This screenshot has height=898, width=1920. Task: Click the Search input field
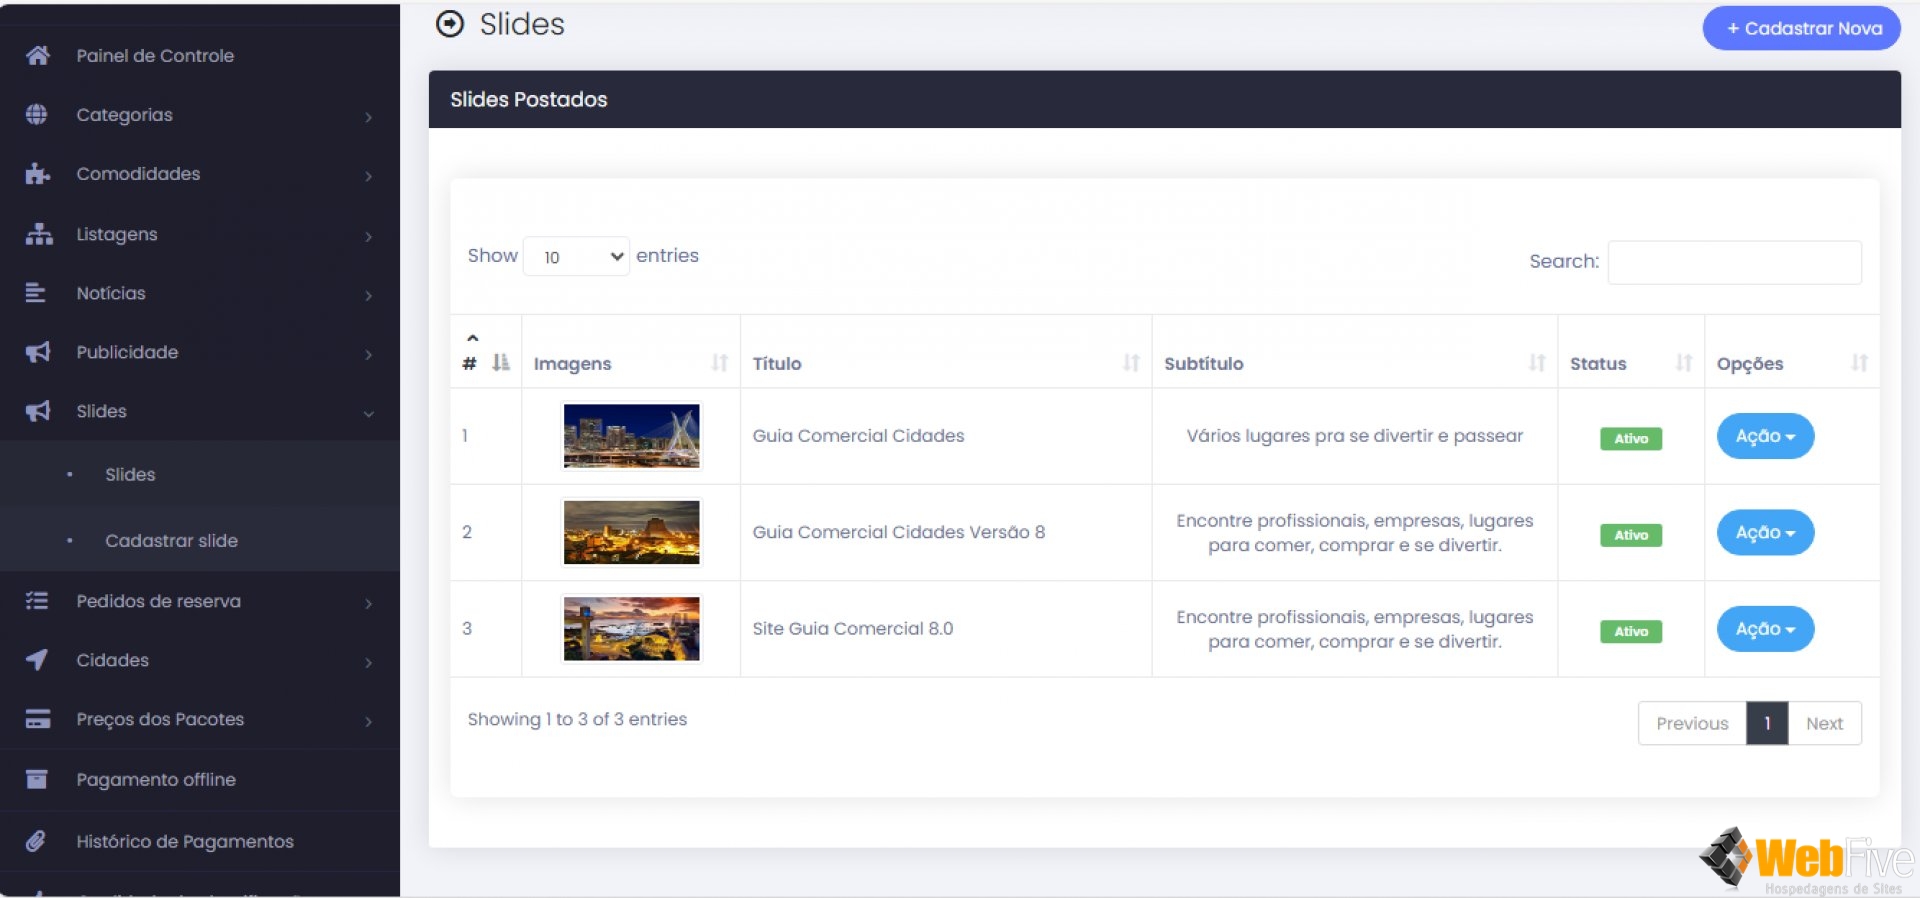1734,262
